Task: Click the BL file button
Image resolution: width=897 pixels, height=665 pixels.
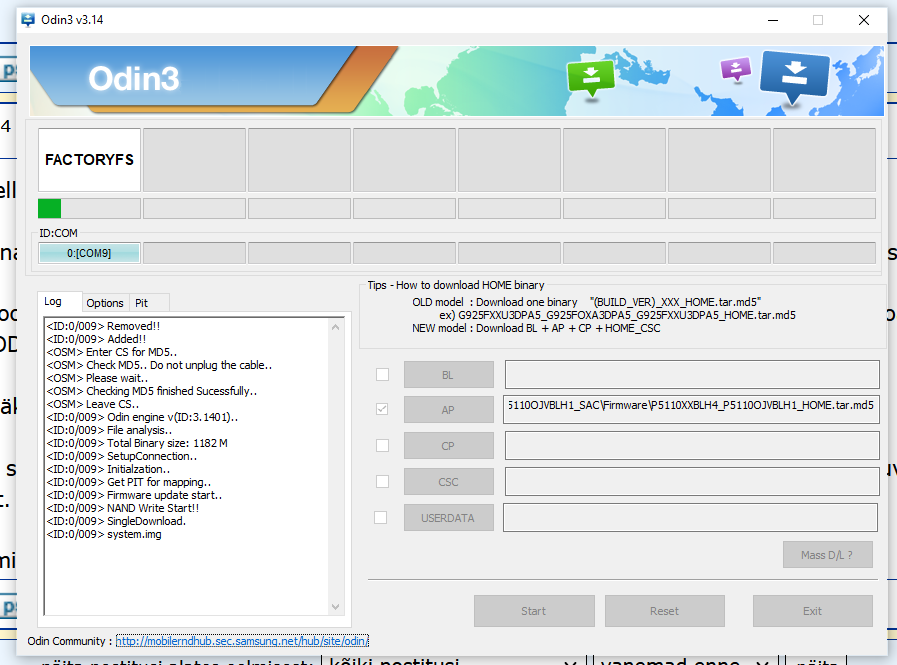Action: 448,375
